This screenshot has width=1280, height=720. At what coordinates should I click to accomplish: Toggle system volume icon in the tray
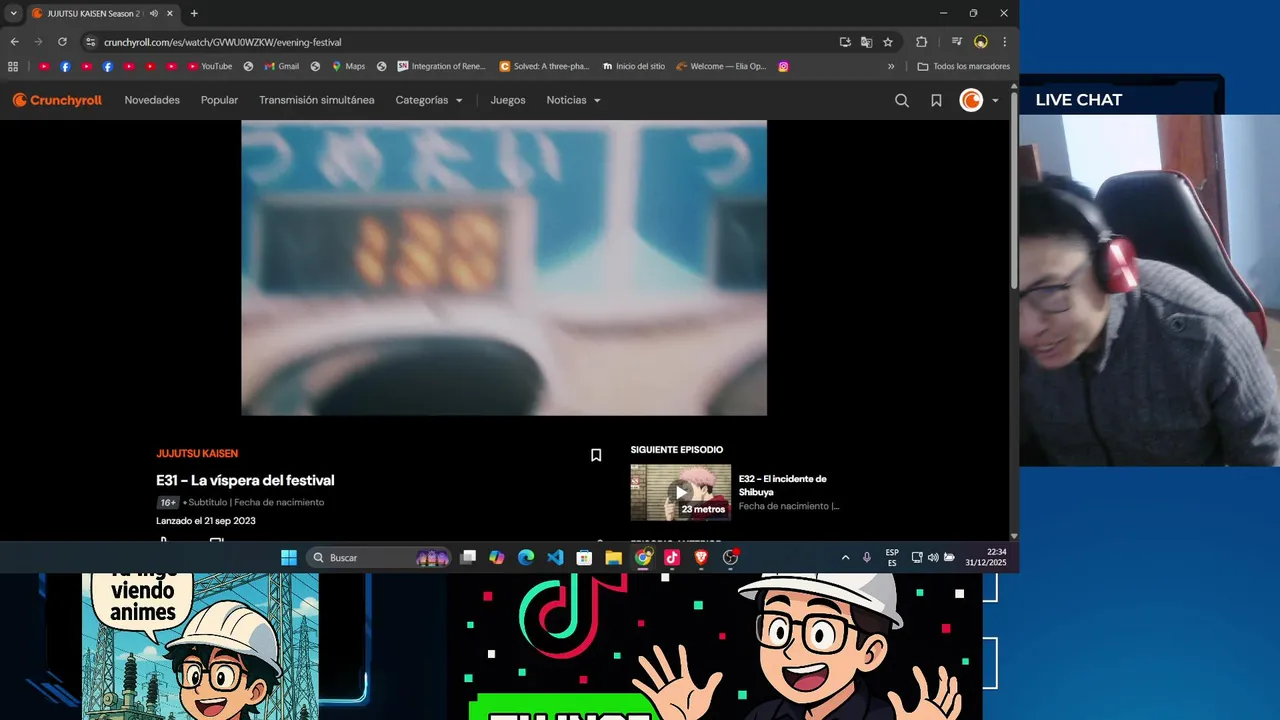tap(933, 557)
